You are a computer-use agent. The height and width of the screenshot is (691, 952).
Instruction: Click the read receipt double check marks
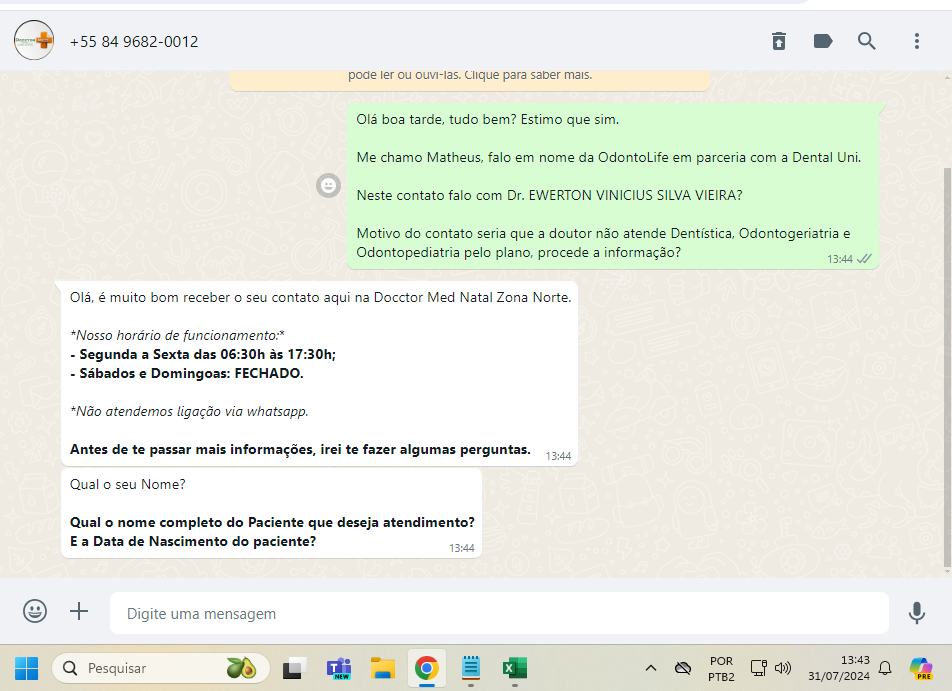click(863, 259)
